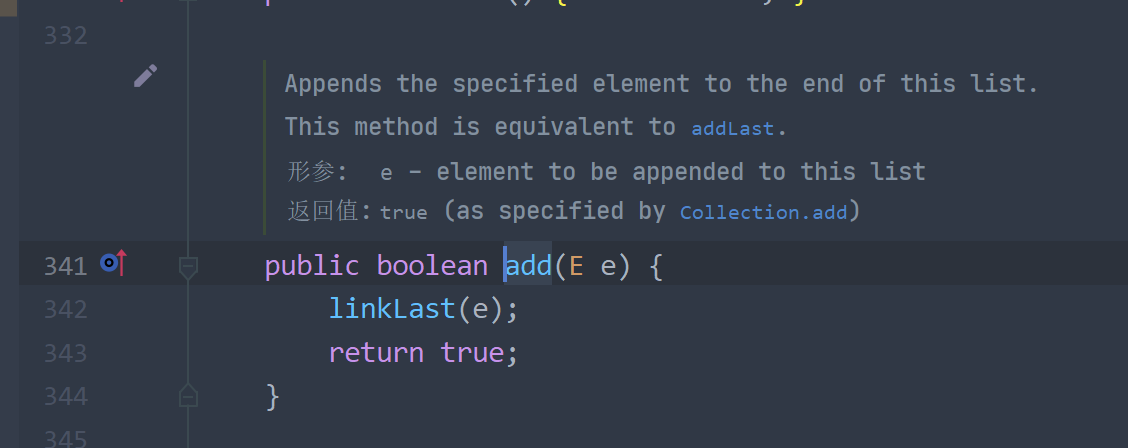Image resolution: width=1128 pixels, height=448 pixels.
Task: Click line number 332 in the gutter
Action: (65, 36)
